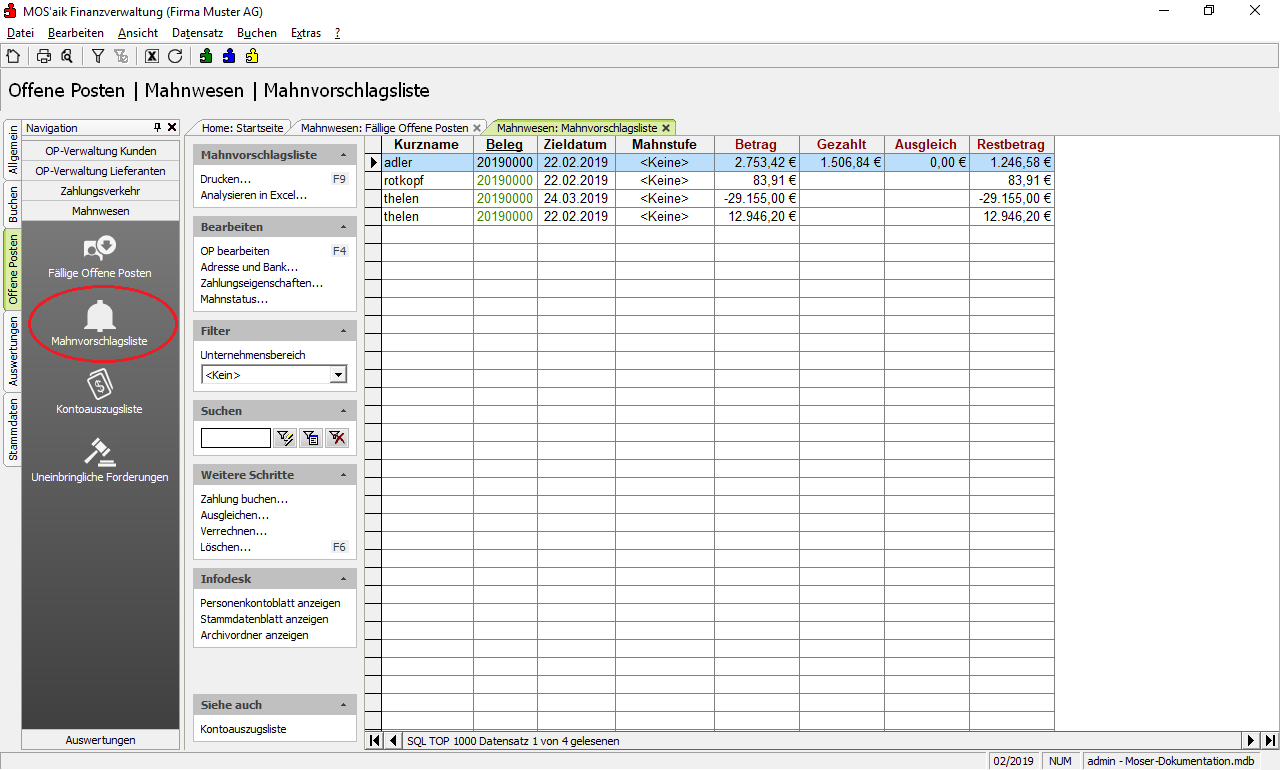Sort by Beleg column header
1280x770 pixels.
(505, 145)
